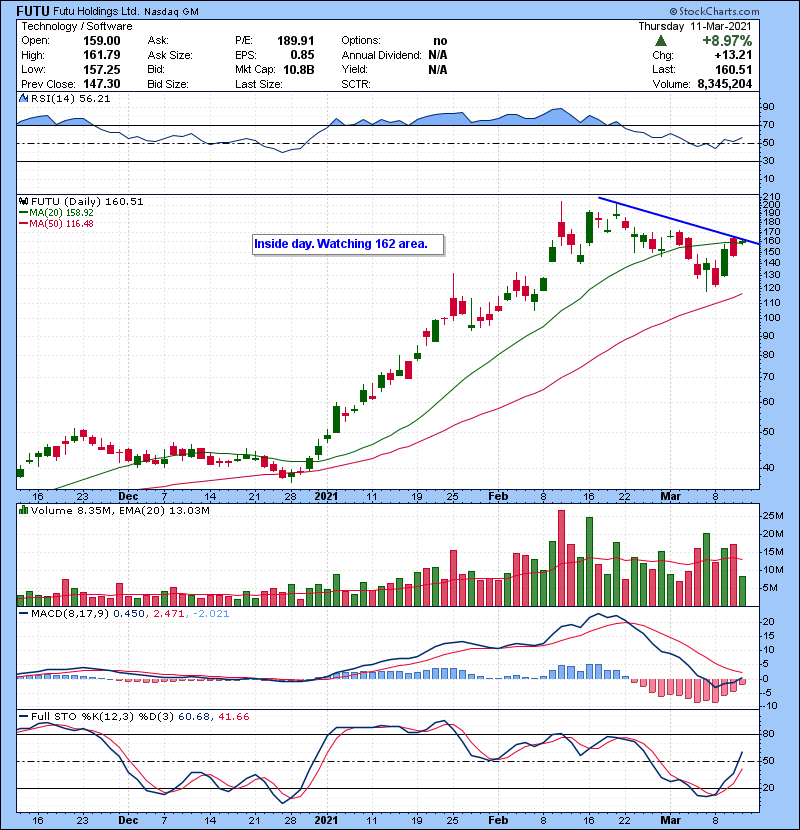
Task: Click the blue descending trendline on price chart
Action: pos(679,221)
